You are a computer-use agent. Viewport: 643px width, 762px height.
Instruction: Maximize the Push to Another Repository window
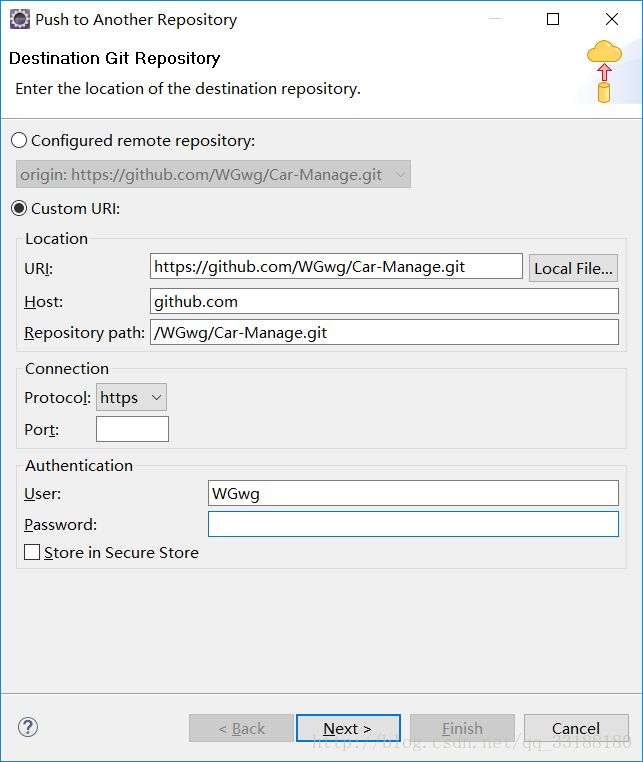[553, 19]
